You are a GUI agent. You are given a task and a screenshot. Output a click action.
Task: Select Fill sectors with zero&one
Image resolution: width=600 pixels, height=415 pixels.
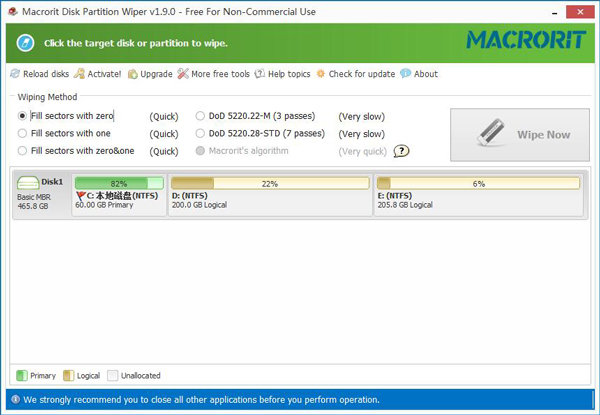click(22, 151)
